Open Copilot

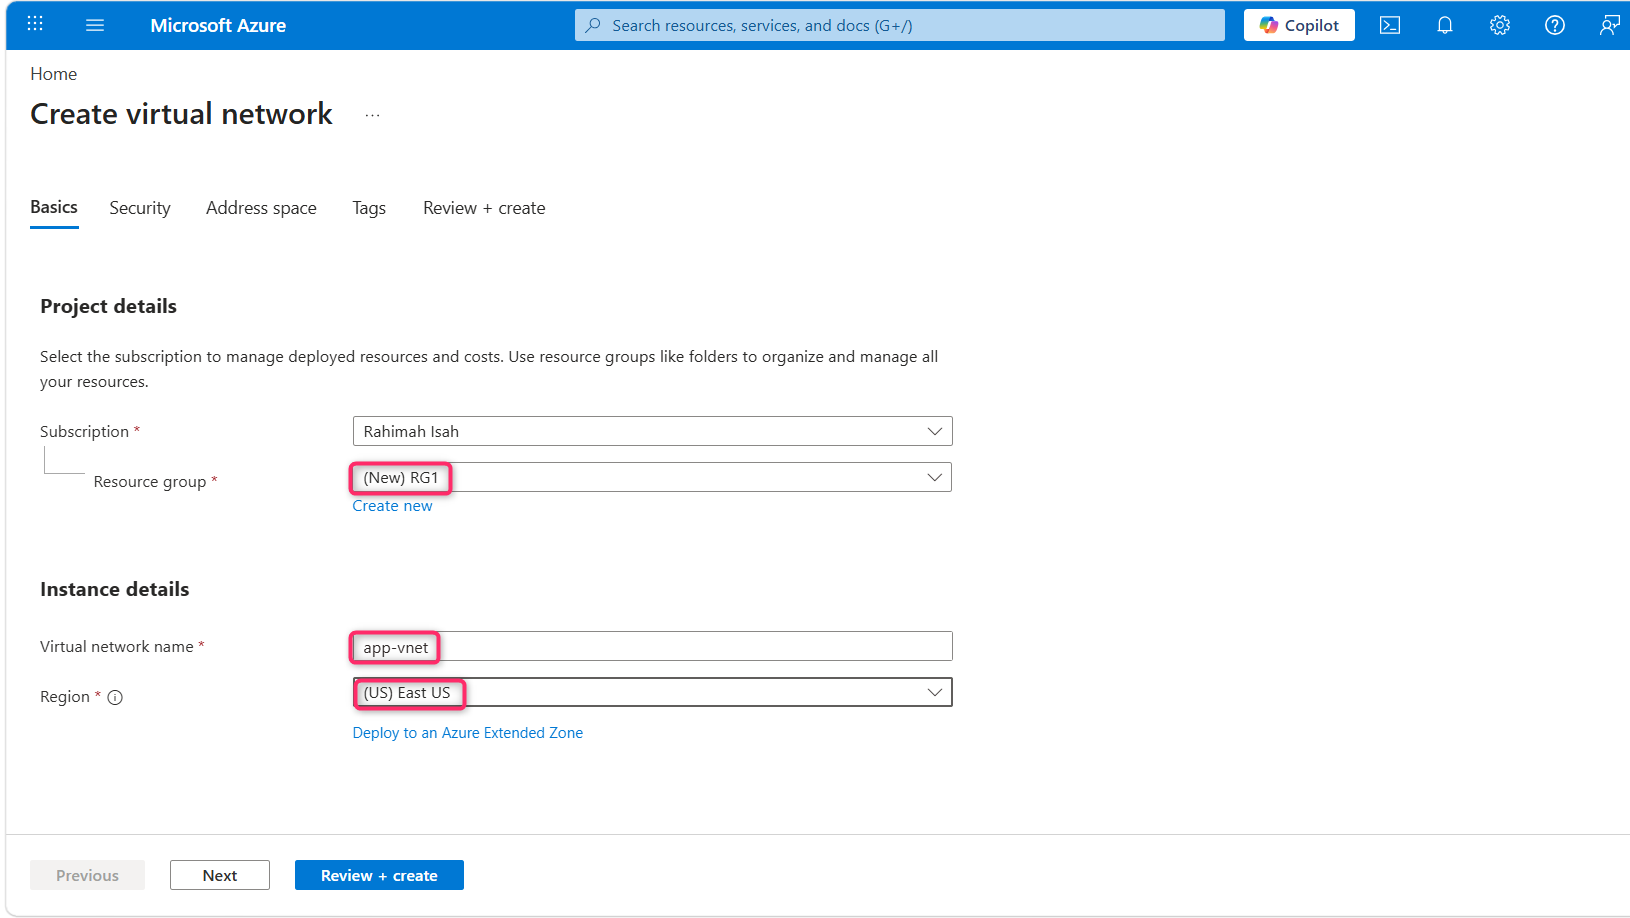tap(1298, 25)
